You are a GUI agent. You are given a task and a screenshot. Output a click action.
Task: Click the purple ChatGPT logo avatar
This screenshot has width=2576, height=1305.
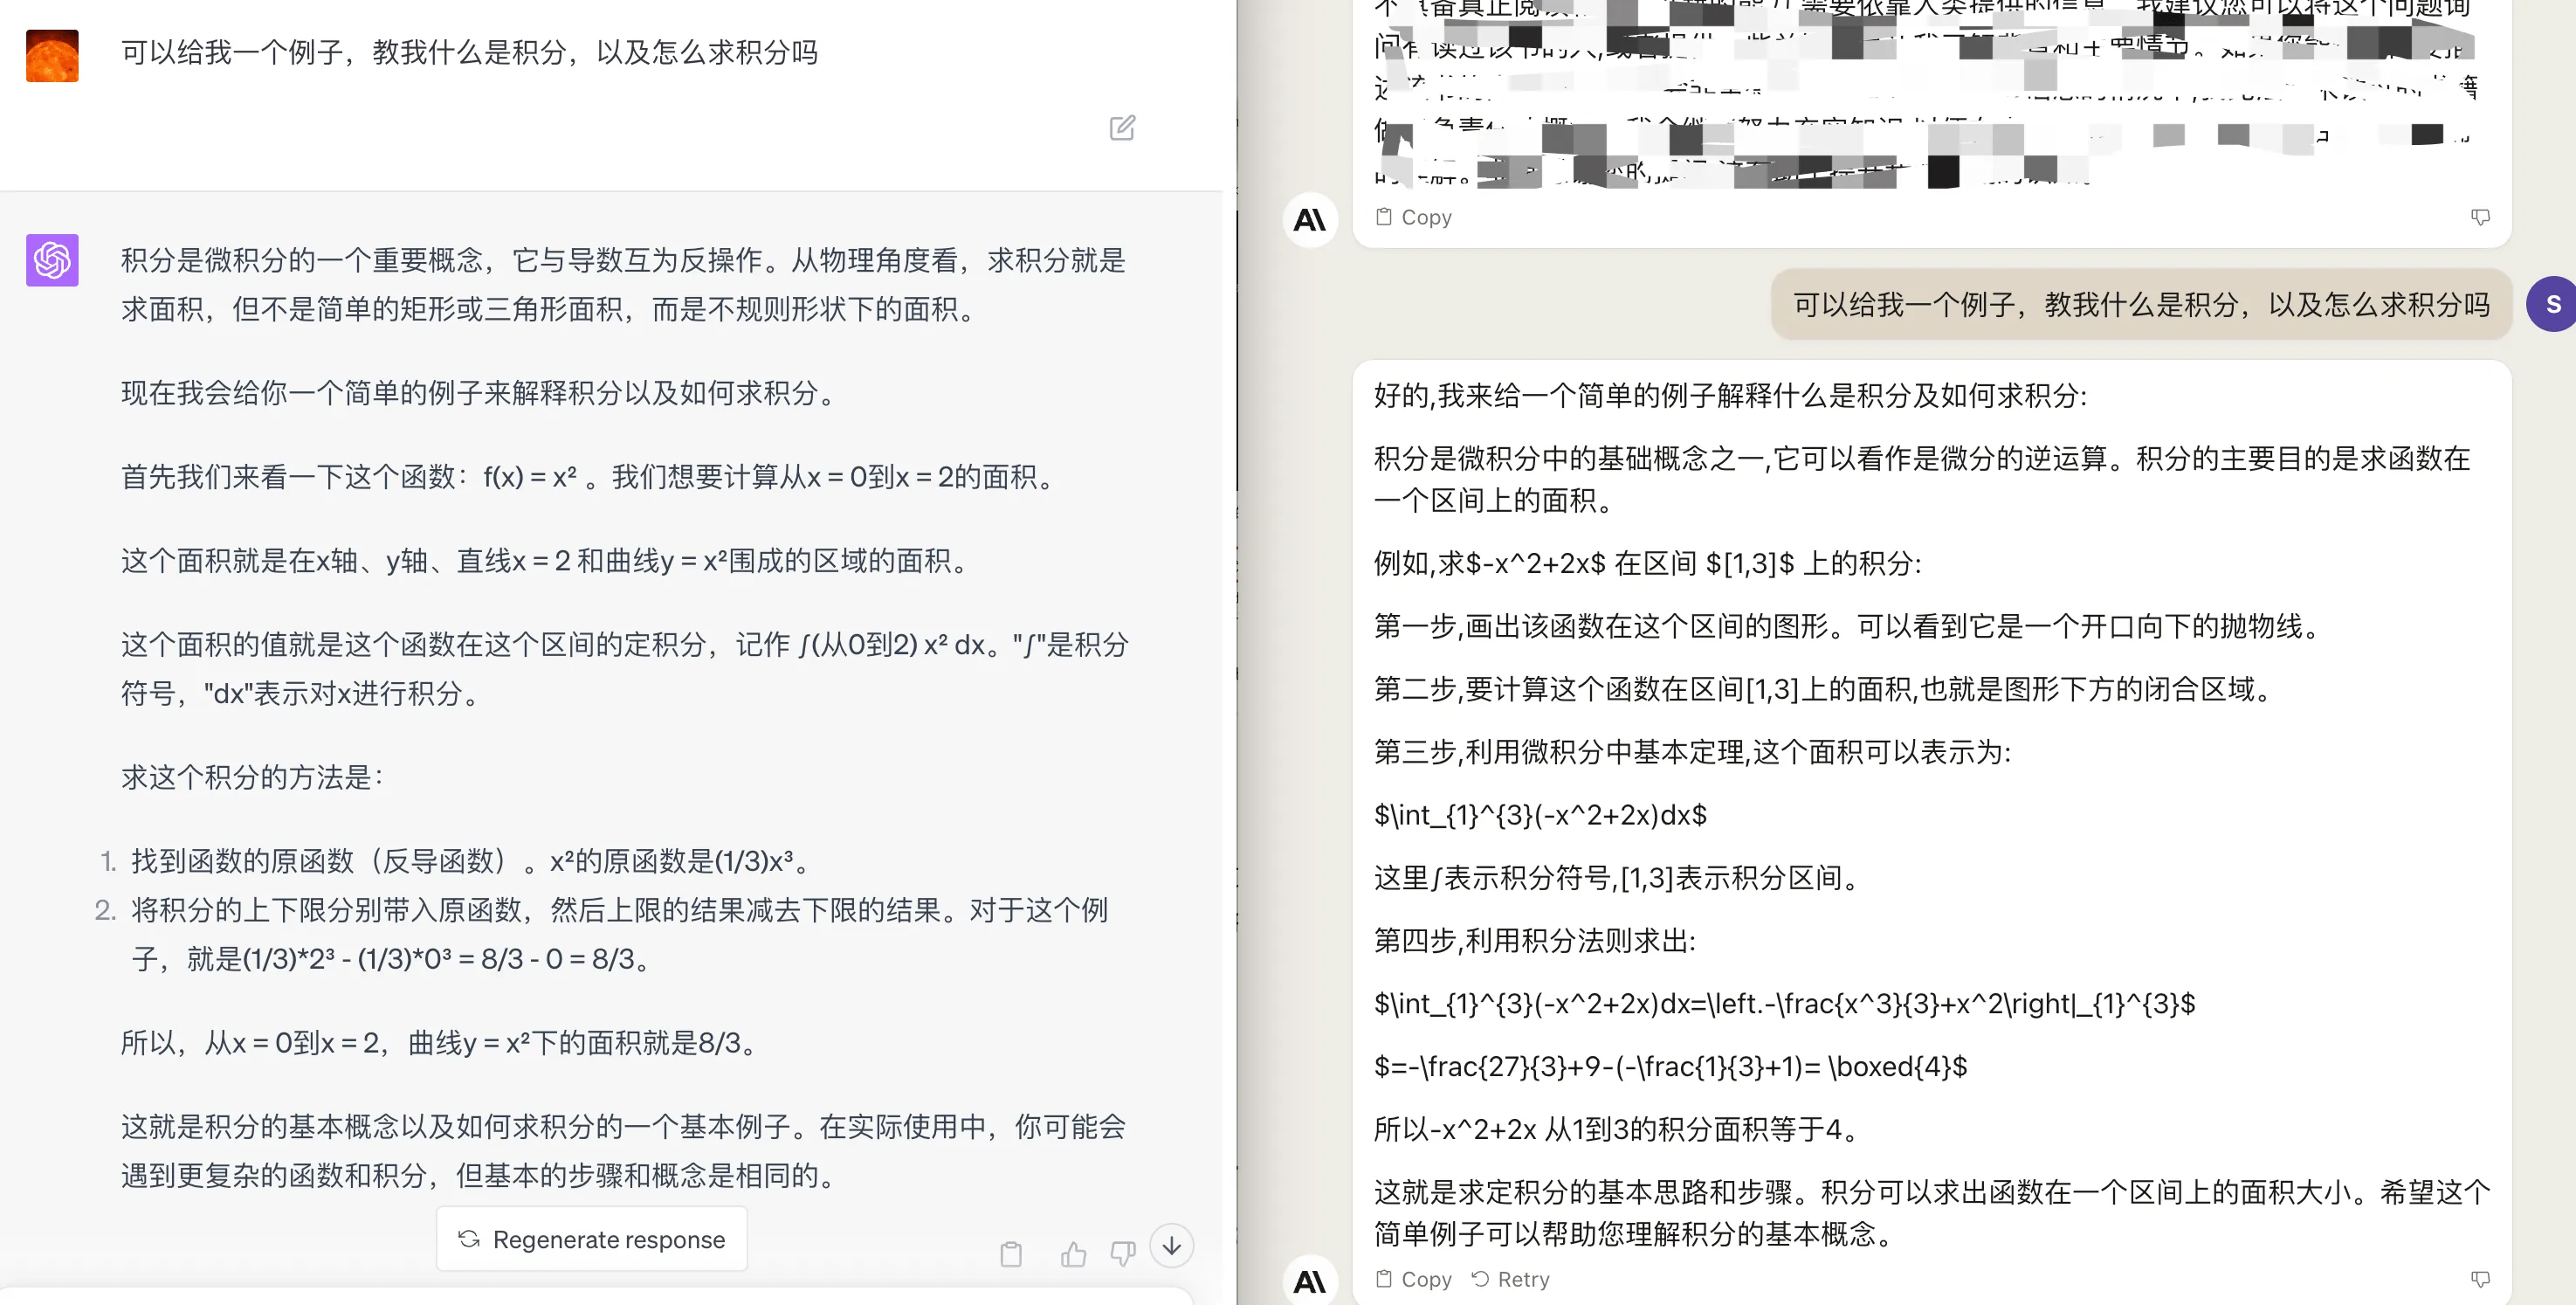point(52,260)
